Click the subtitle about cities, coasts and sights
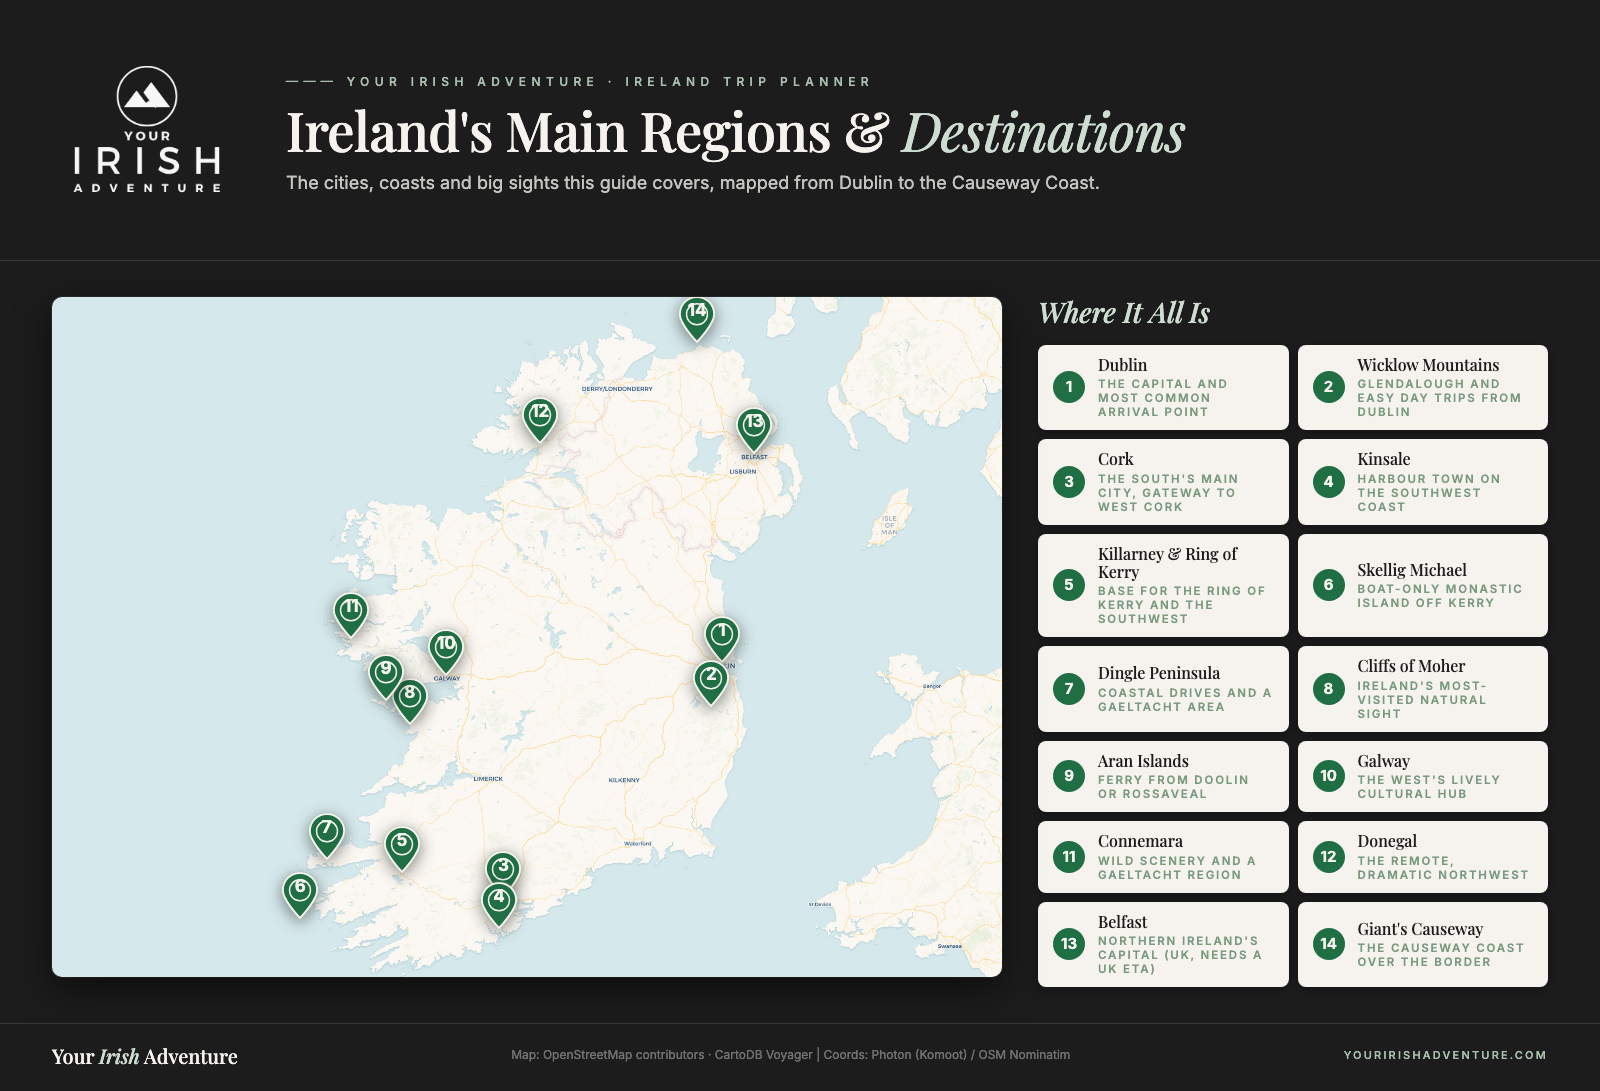This screenshot has height=1091, width=1600. click(693, 183)
